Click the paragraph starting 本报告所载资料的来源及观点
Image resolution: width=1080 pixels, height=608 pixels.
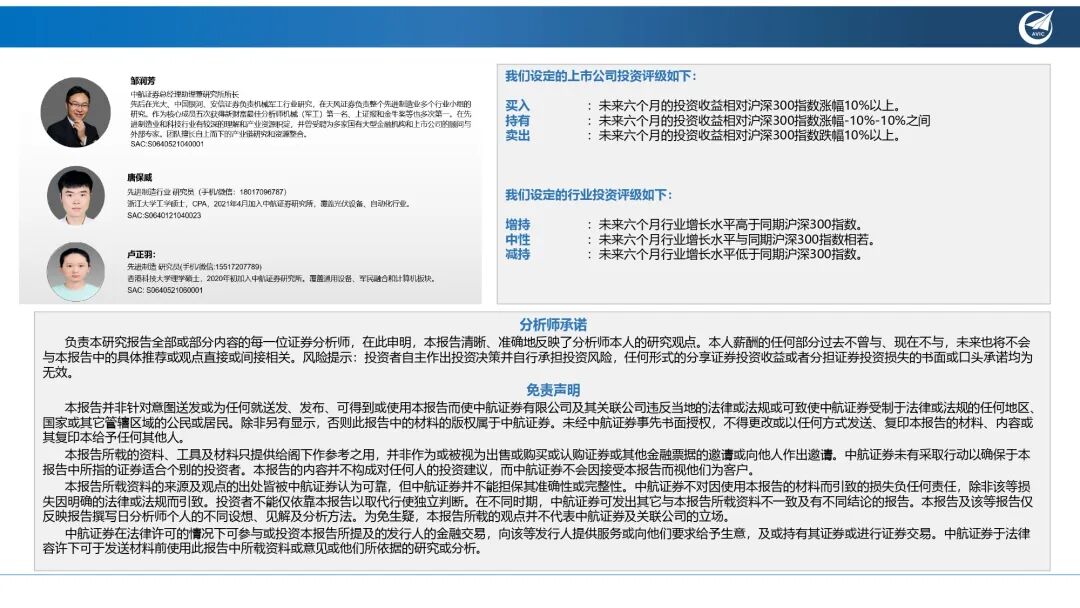538,501
